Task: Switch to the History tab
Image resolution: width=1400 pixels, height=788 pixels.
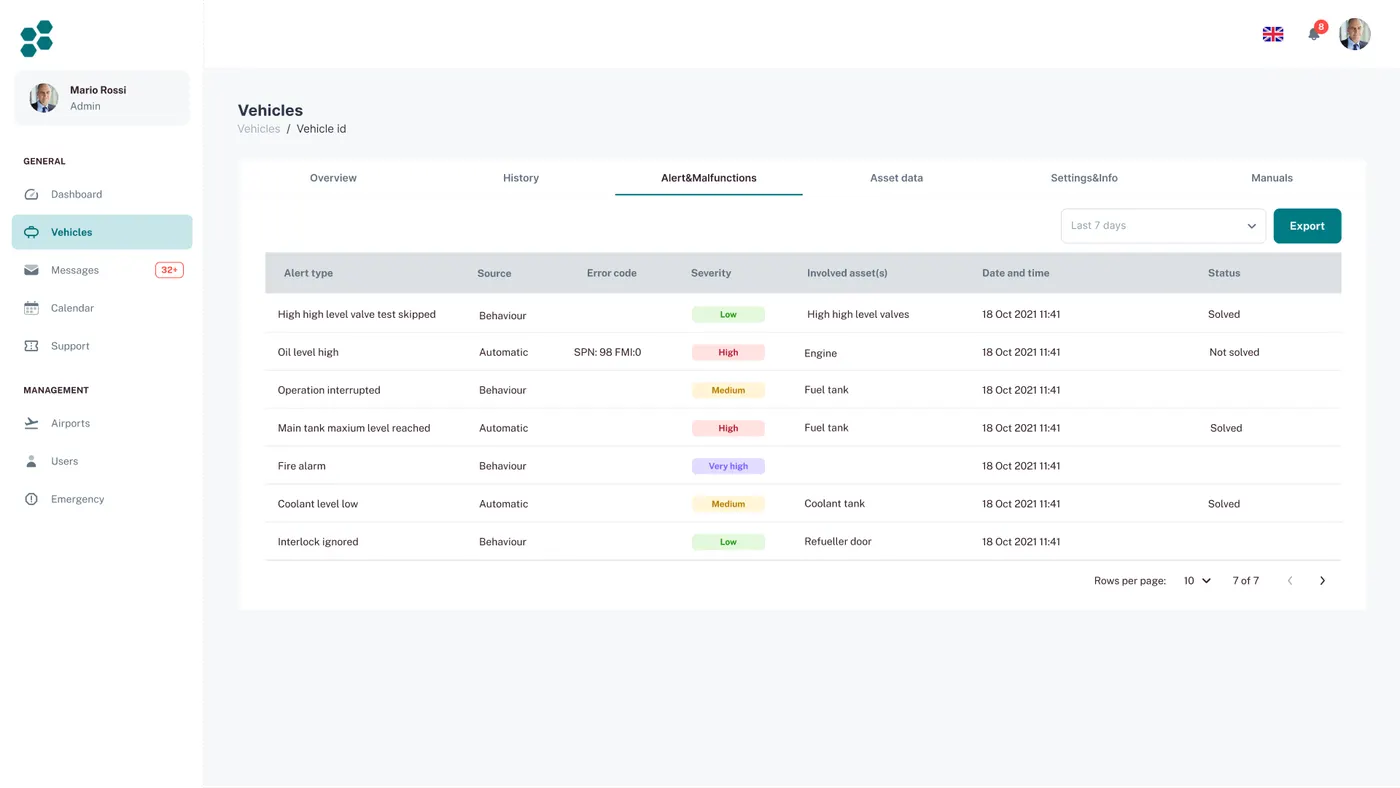Action: 521,178
